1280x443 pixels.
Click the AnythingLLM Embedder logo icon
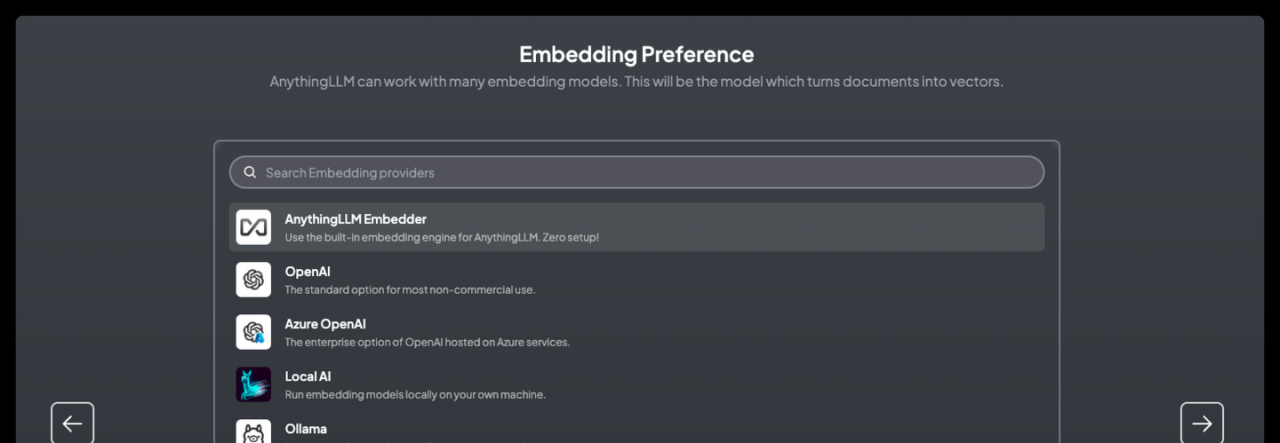(253, 227)
